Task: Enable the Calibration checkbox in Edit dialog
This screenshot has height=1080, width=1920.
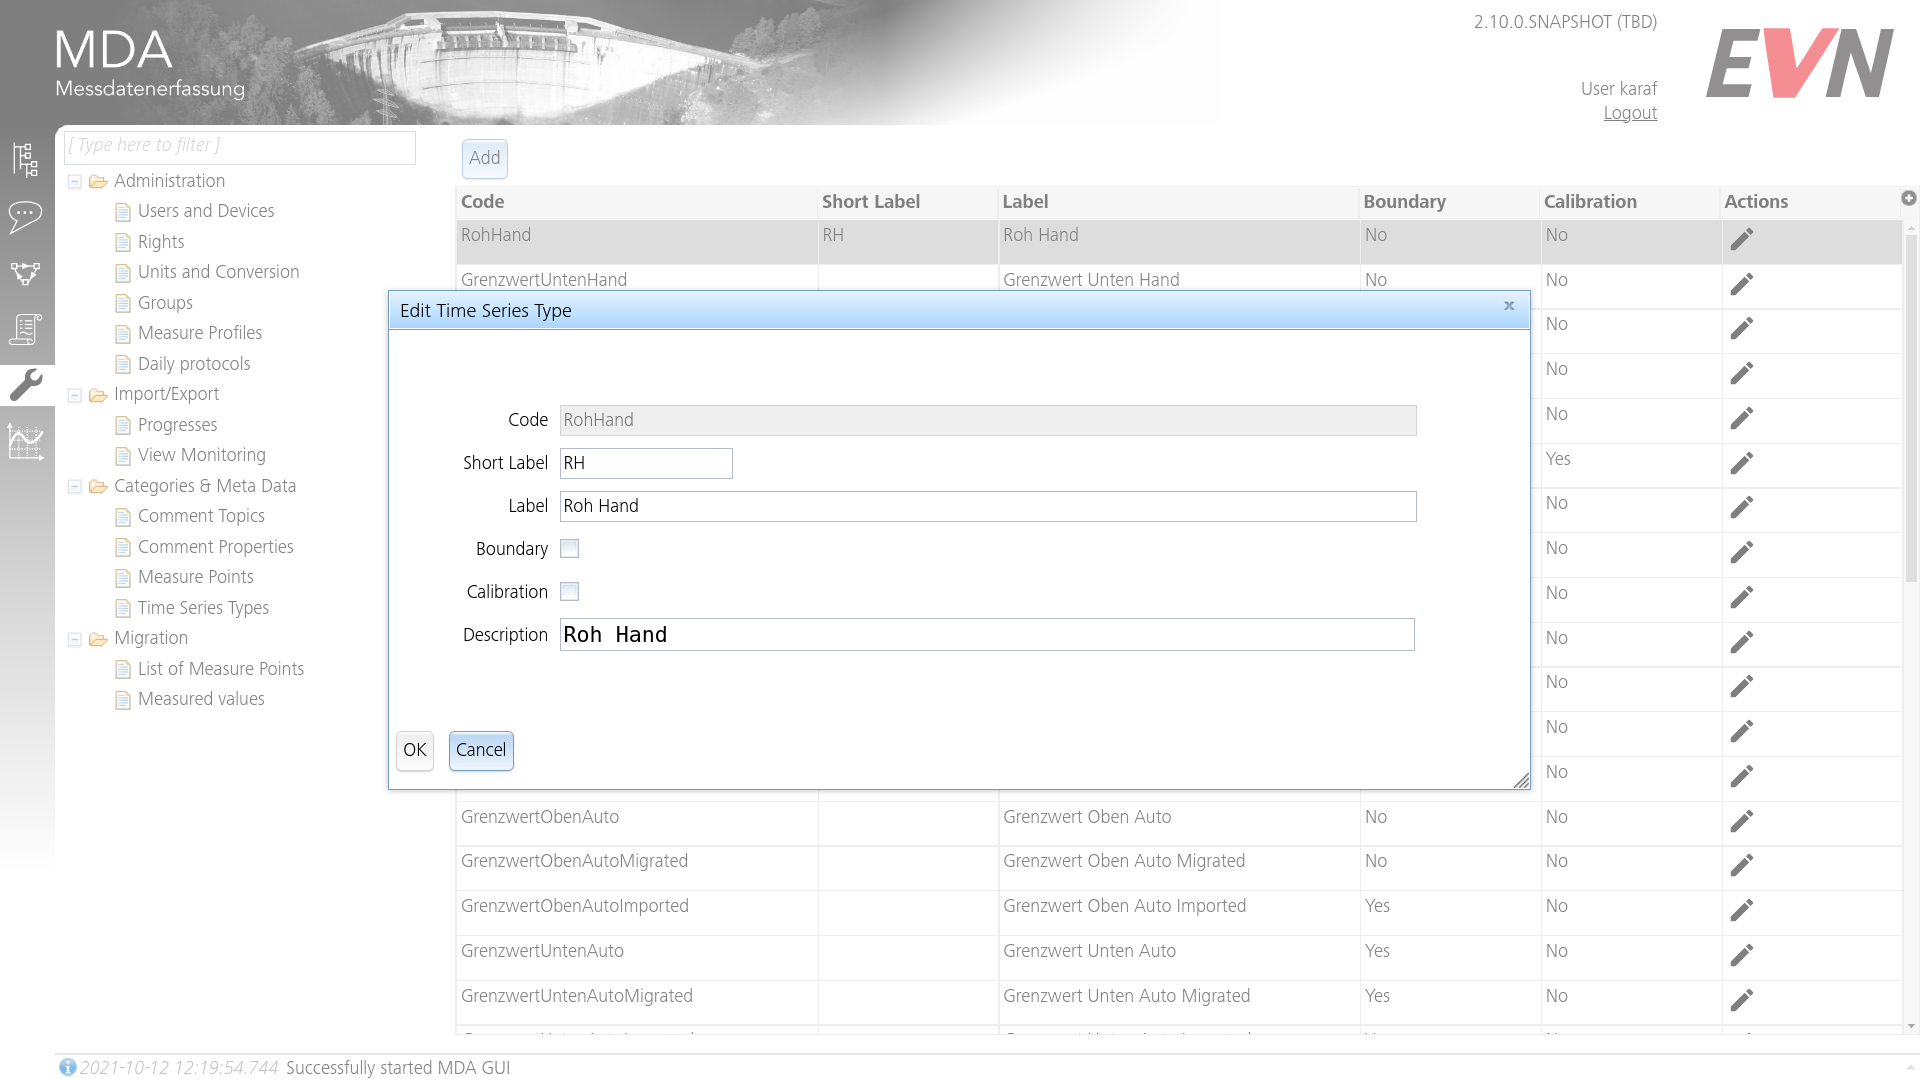Action: pos(570,591)
